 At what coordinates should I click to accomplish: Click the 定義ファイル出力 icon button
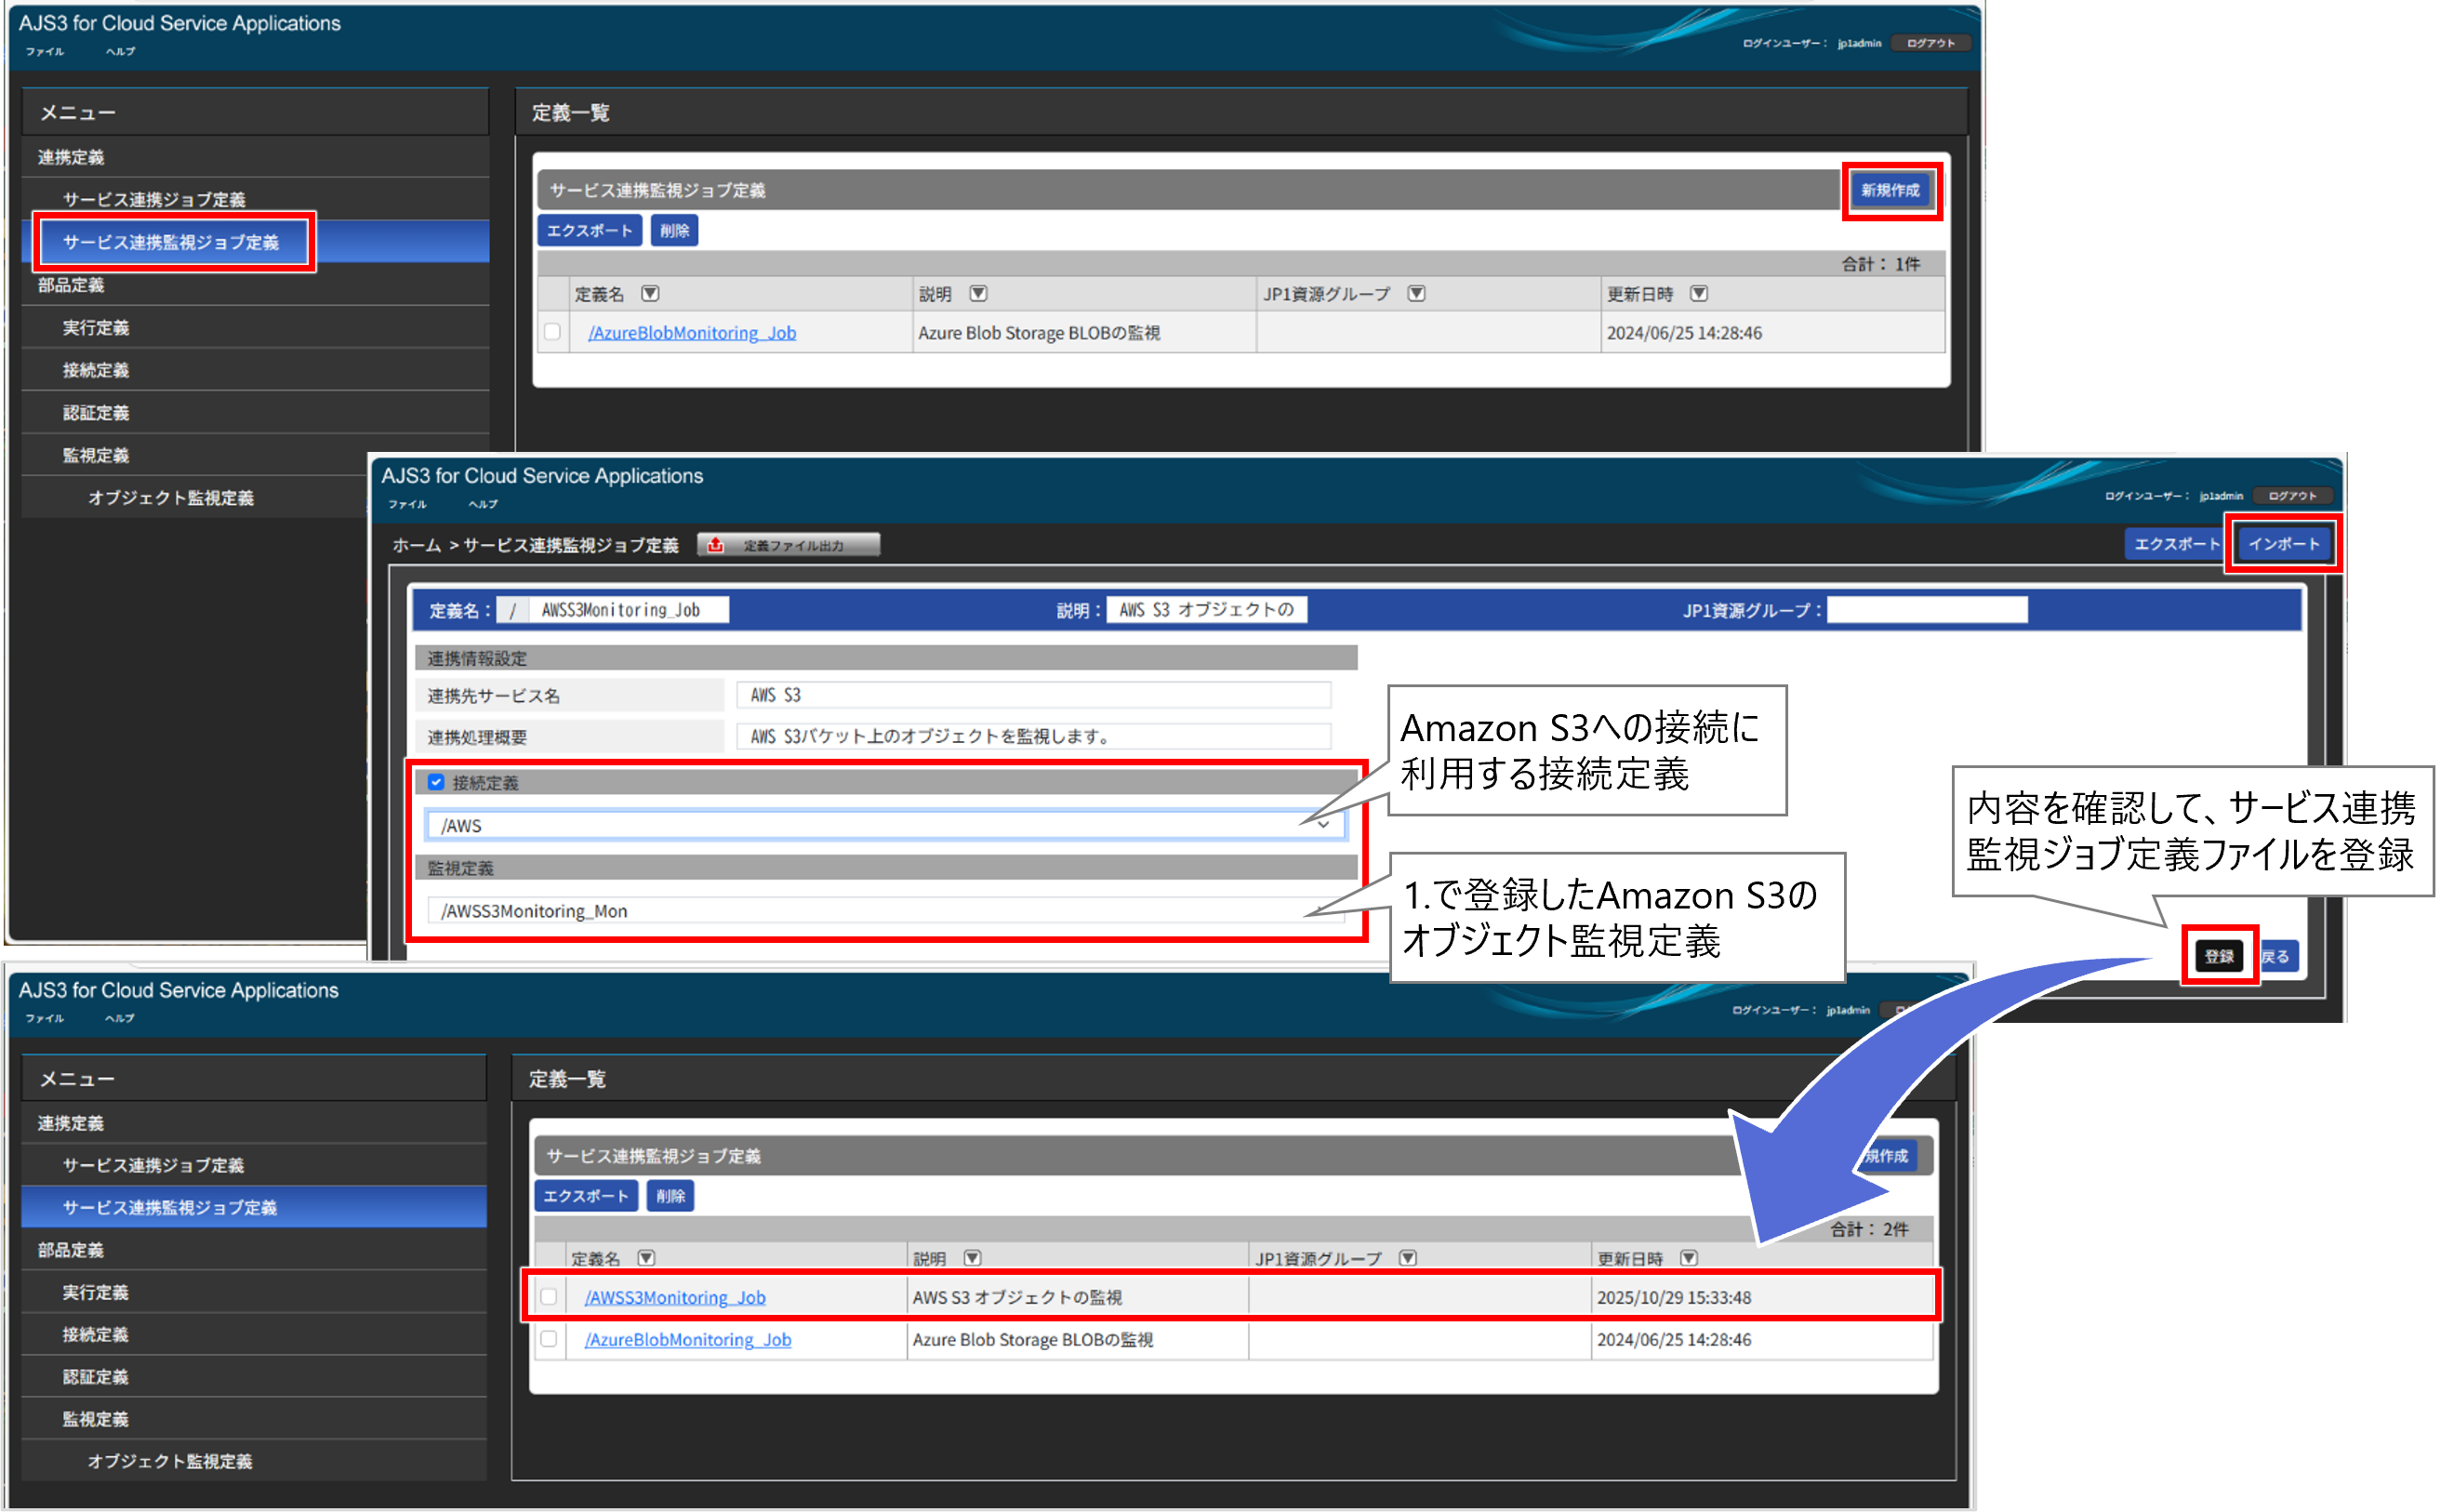(x=789, y=545)
